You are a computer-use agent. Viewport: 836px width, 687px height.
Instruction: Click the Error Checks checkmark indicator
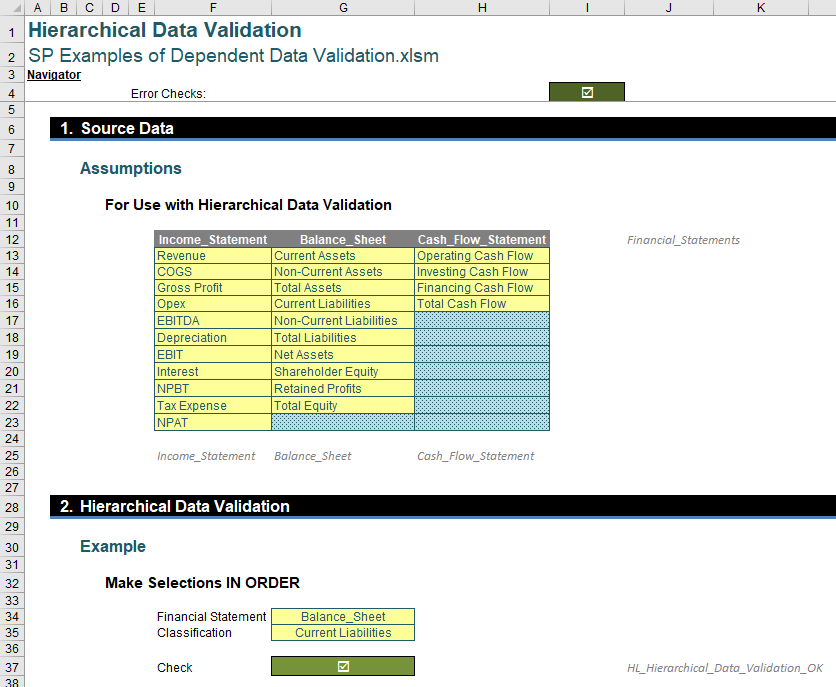pyautogui.click(x=586, y=91)
